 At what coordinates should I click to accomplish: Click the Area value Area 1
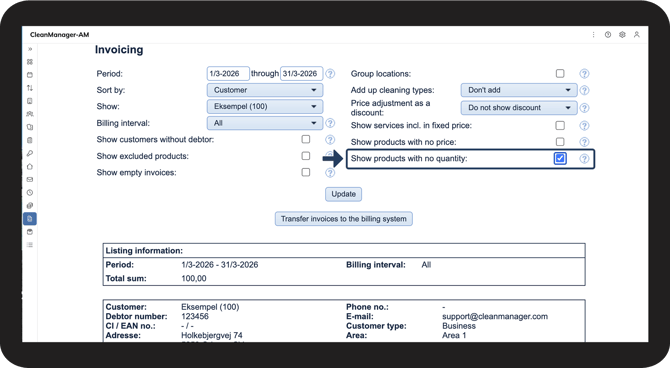[x=454, y=335]
